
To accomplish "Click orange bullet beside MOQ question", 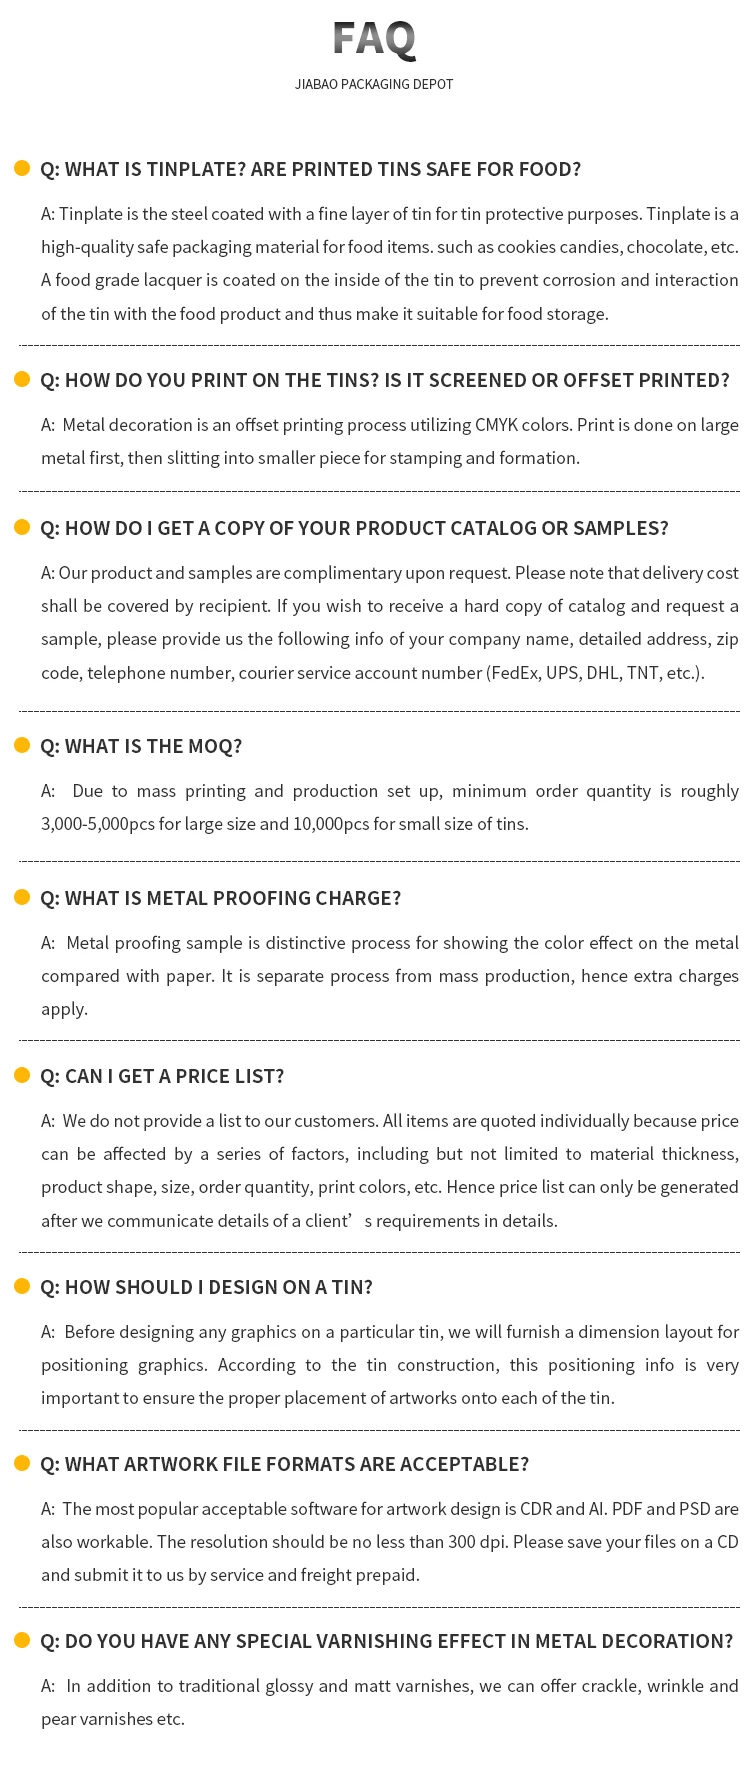I will (22, 745).
